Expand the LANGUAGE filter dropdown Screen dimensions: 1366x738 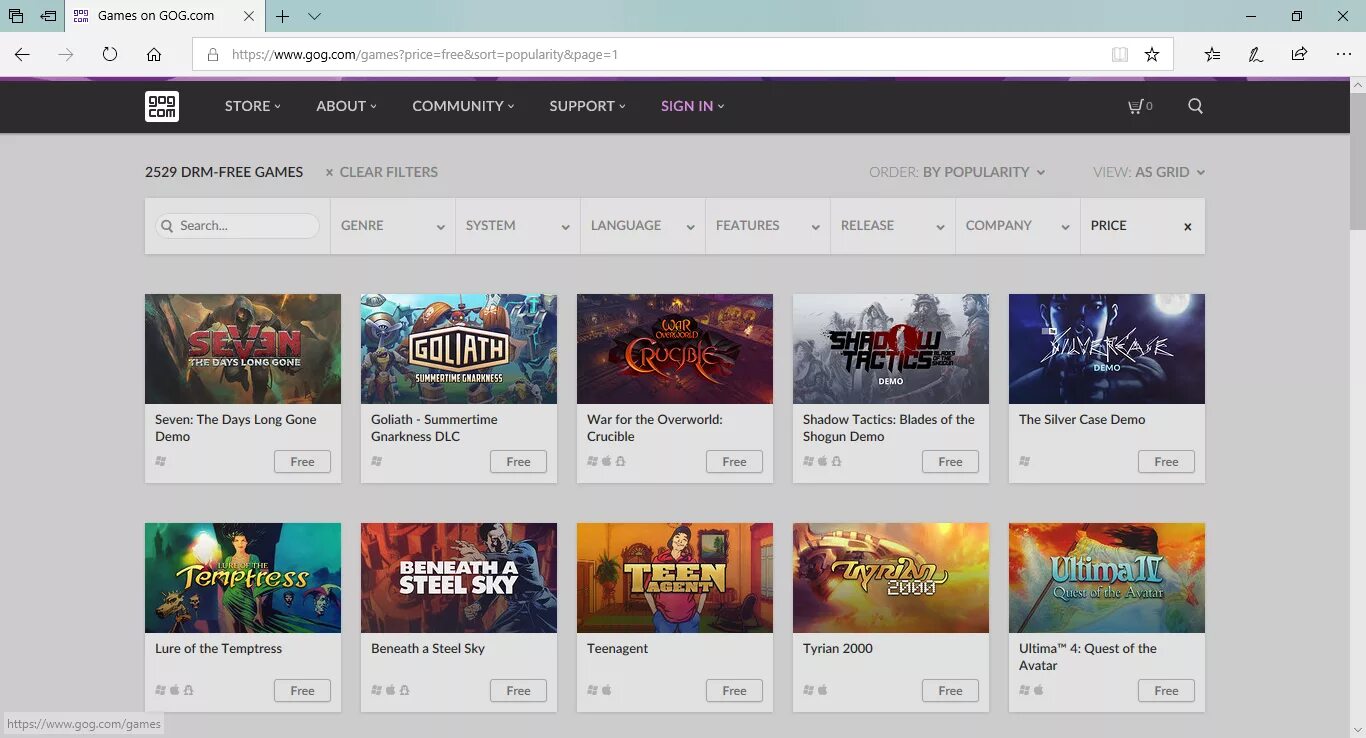[643, 226]
